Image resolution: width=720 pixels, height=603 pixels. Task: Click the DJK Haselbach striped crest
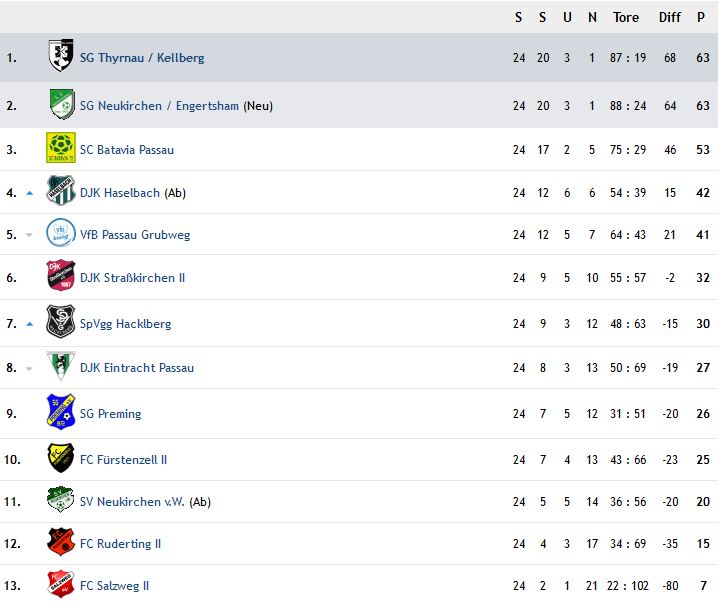point(61,190)
